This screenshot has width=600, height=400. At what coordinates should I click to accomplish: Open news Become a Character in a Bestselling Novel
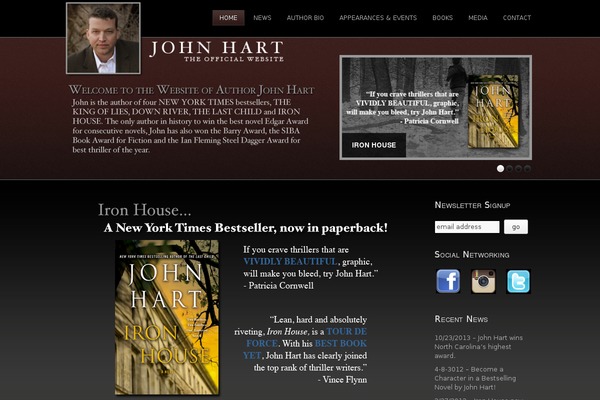click(x=475, y=378)
